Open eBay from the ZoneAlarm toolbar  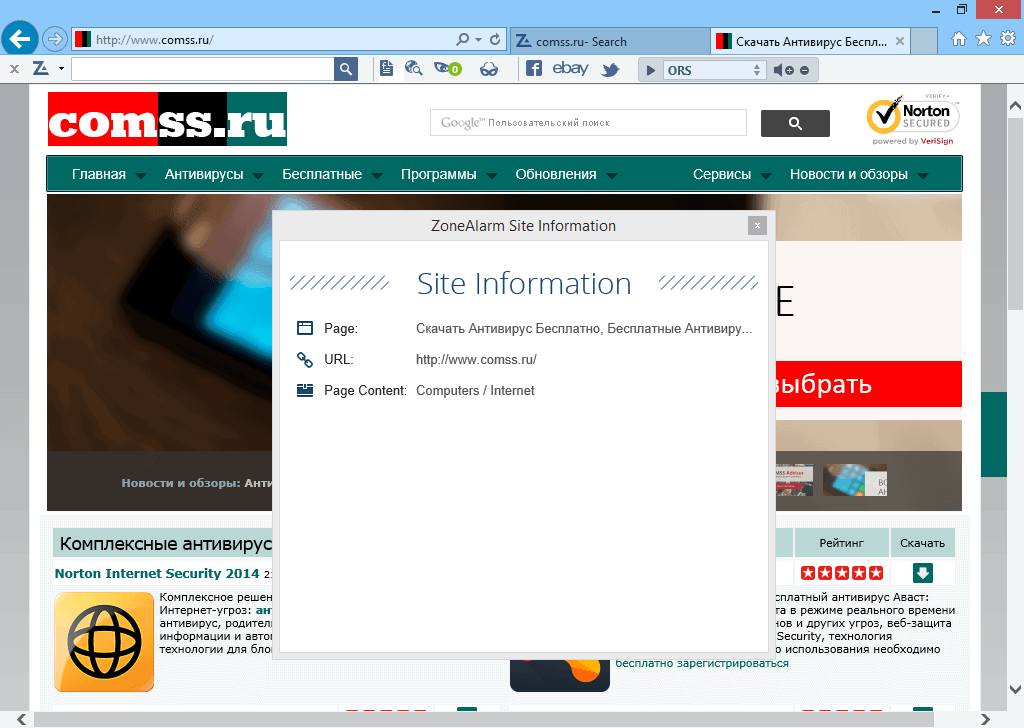click(569, 69)
